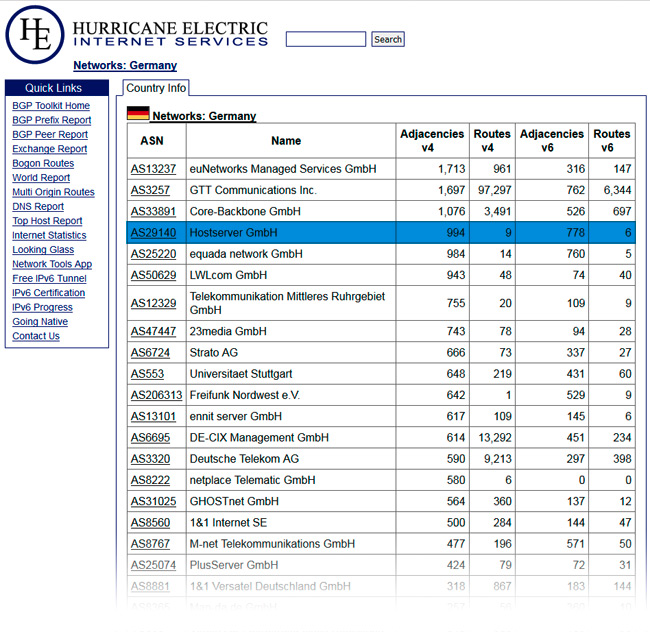The image size is (650, 632).
Task: Open BGP Prefix Report link
Action: pos(52,120)
